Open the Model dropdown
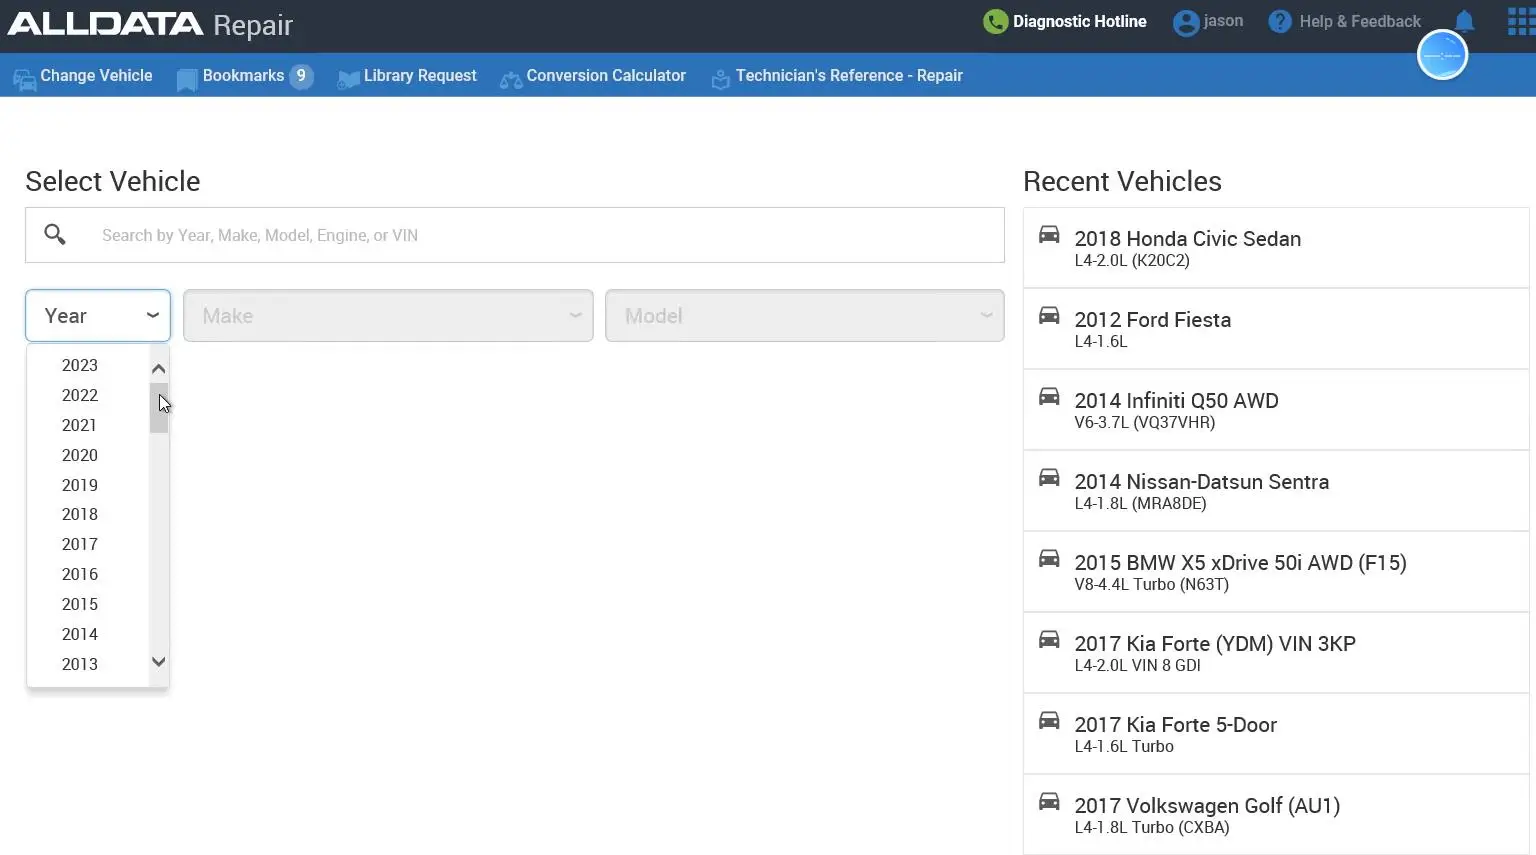1536x855 pixels. [805, 316]
